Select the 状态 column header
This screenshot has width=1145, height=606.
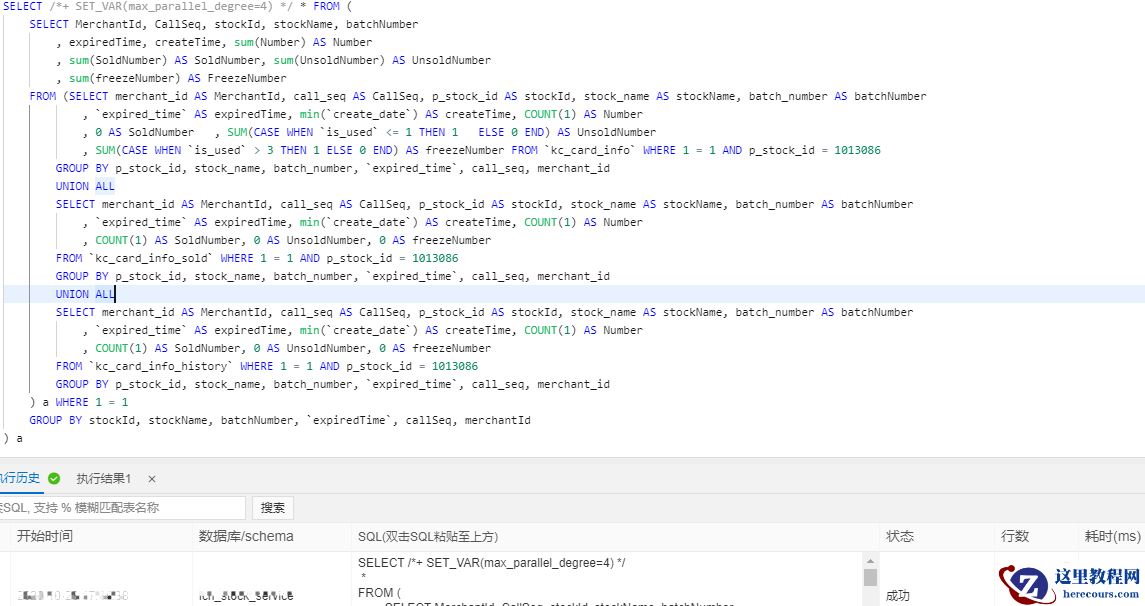pos(900,536)
